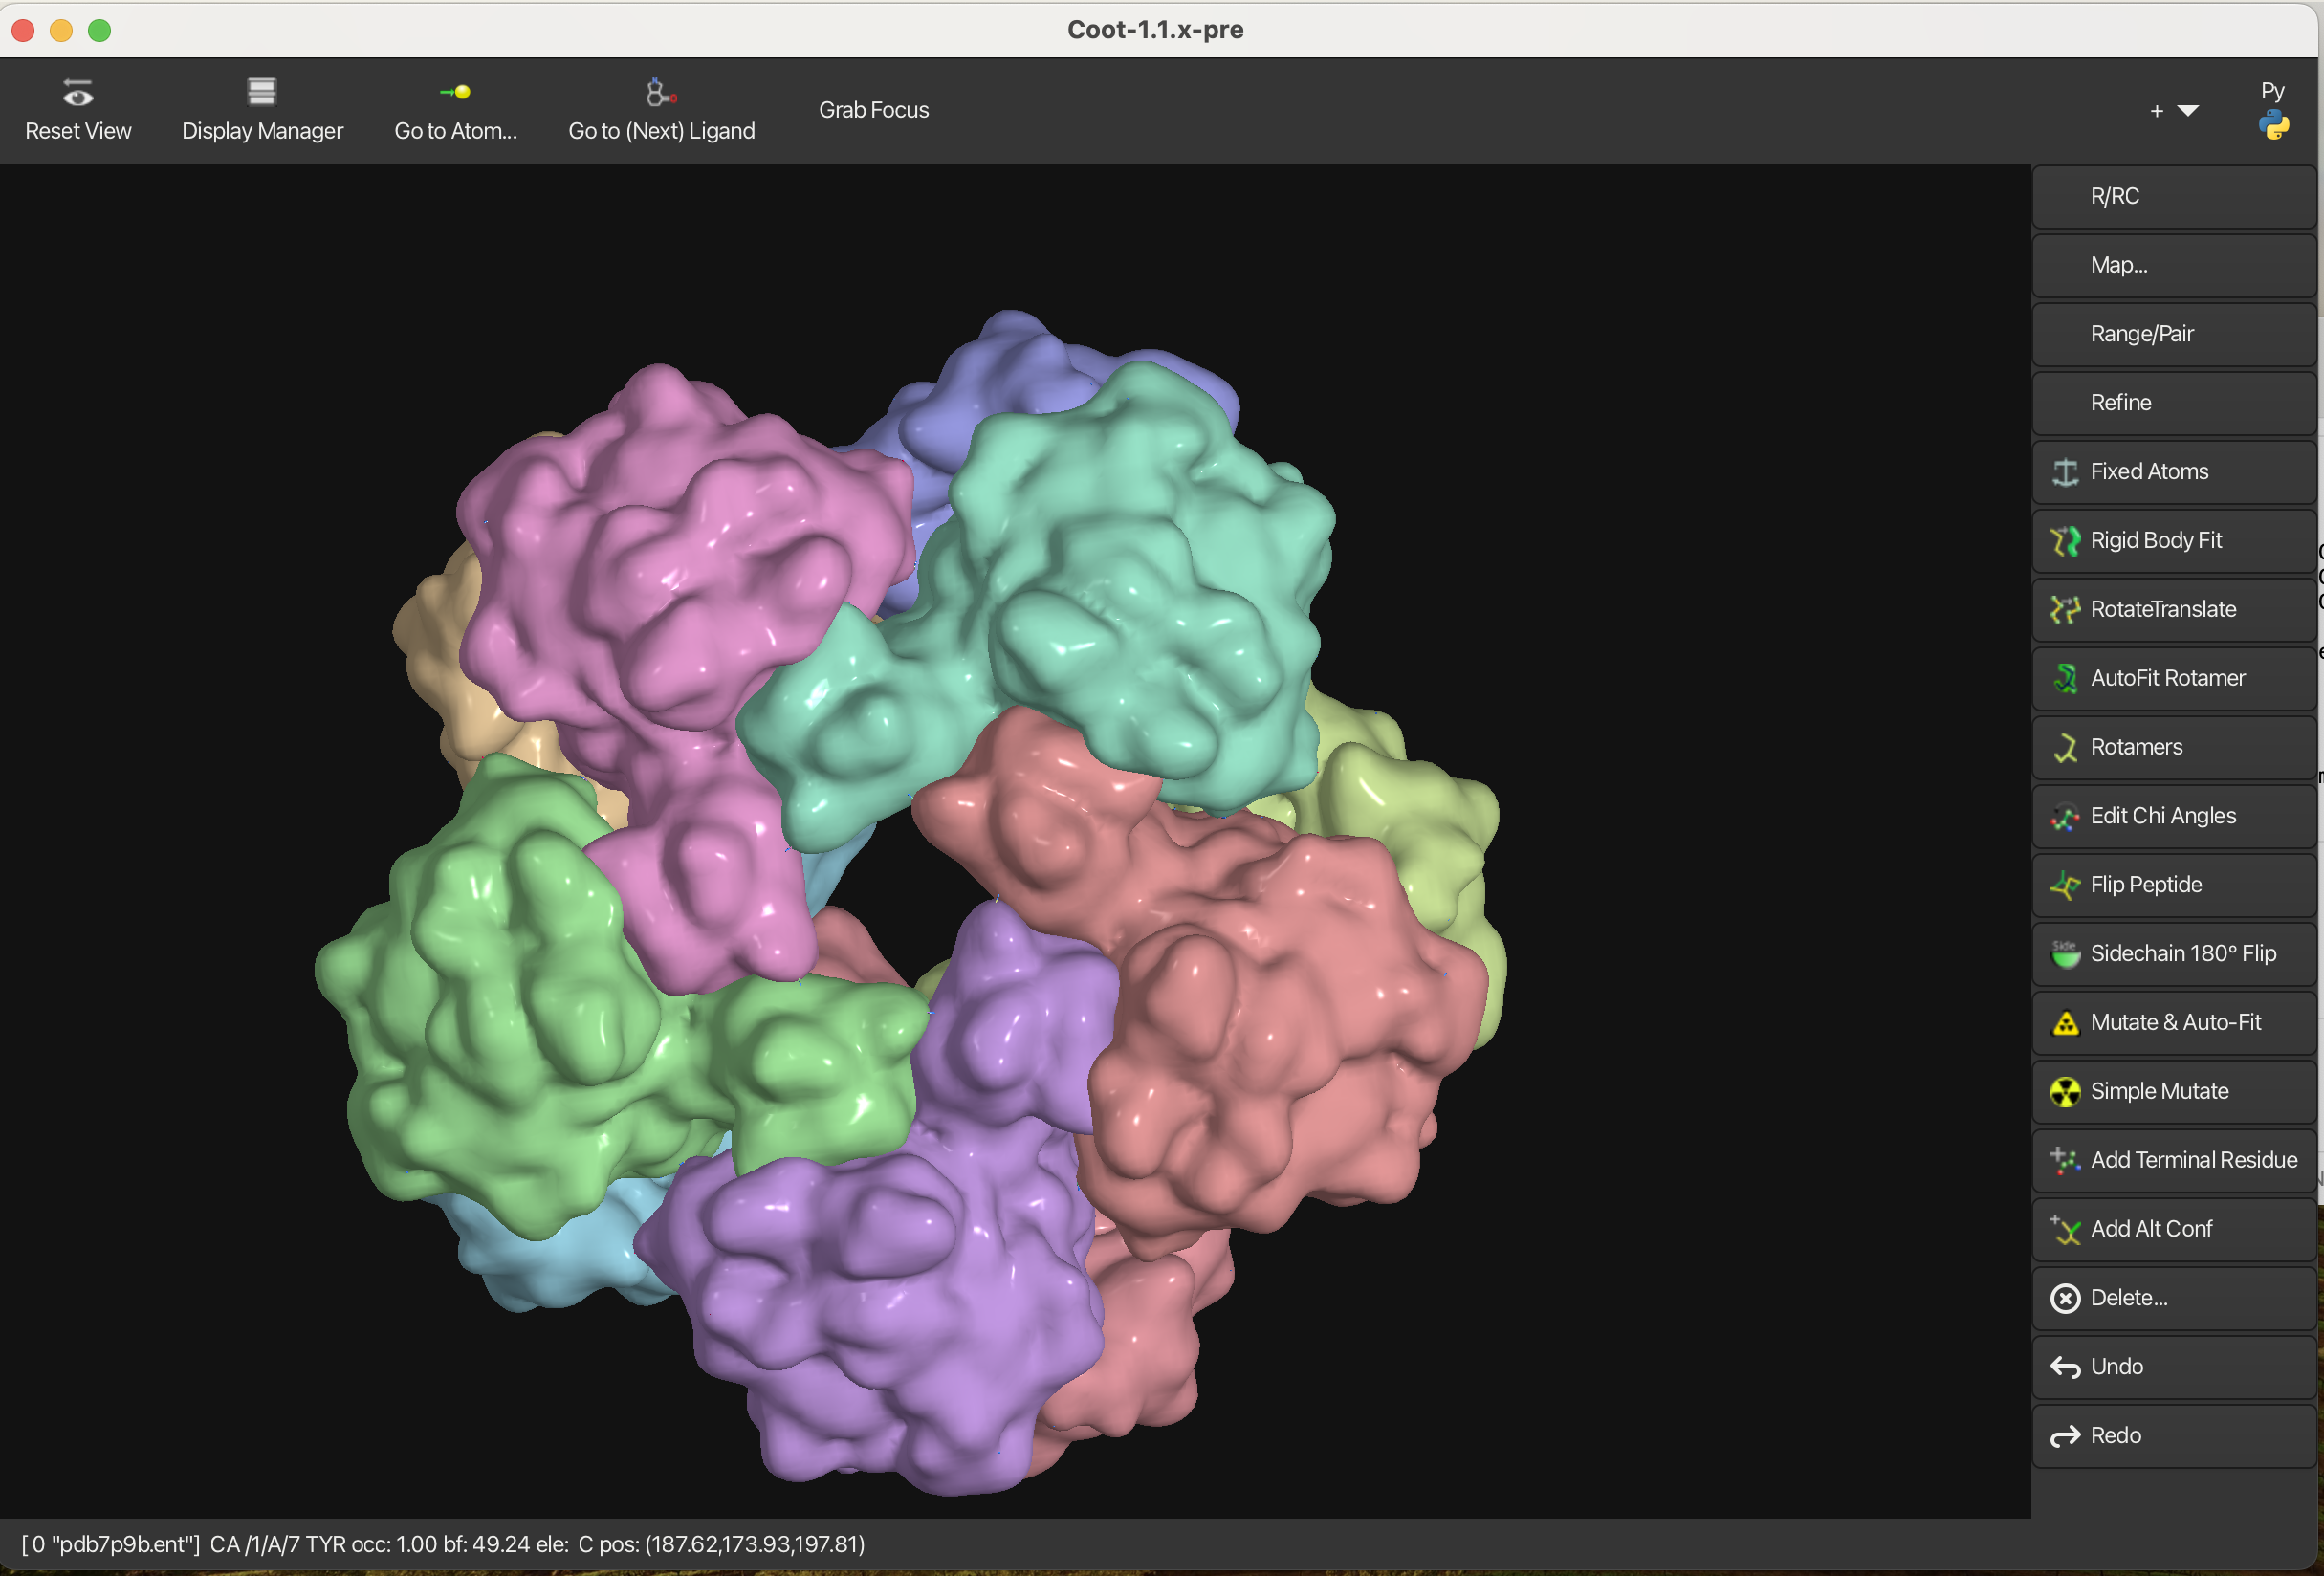Select the Rigid Body Fit tool

(2174, 541)
